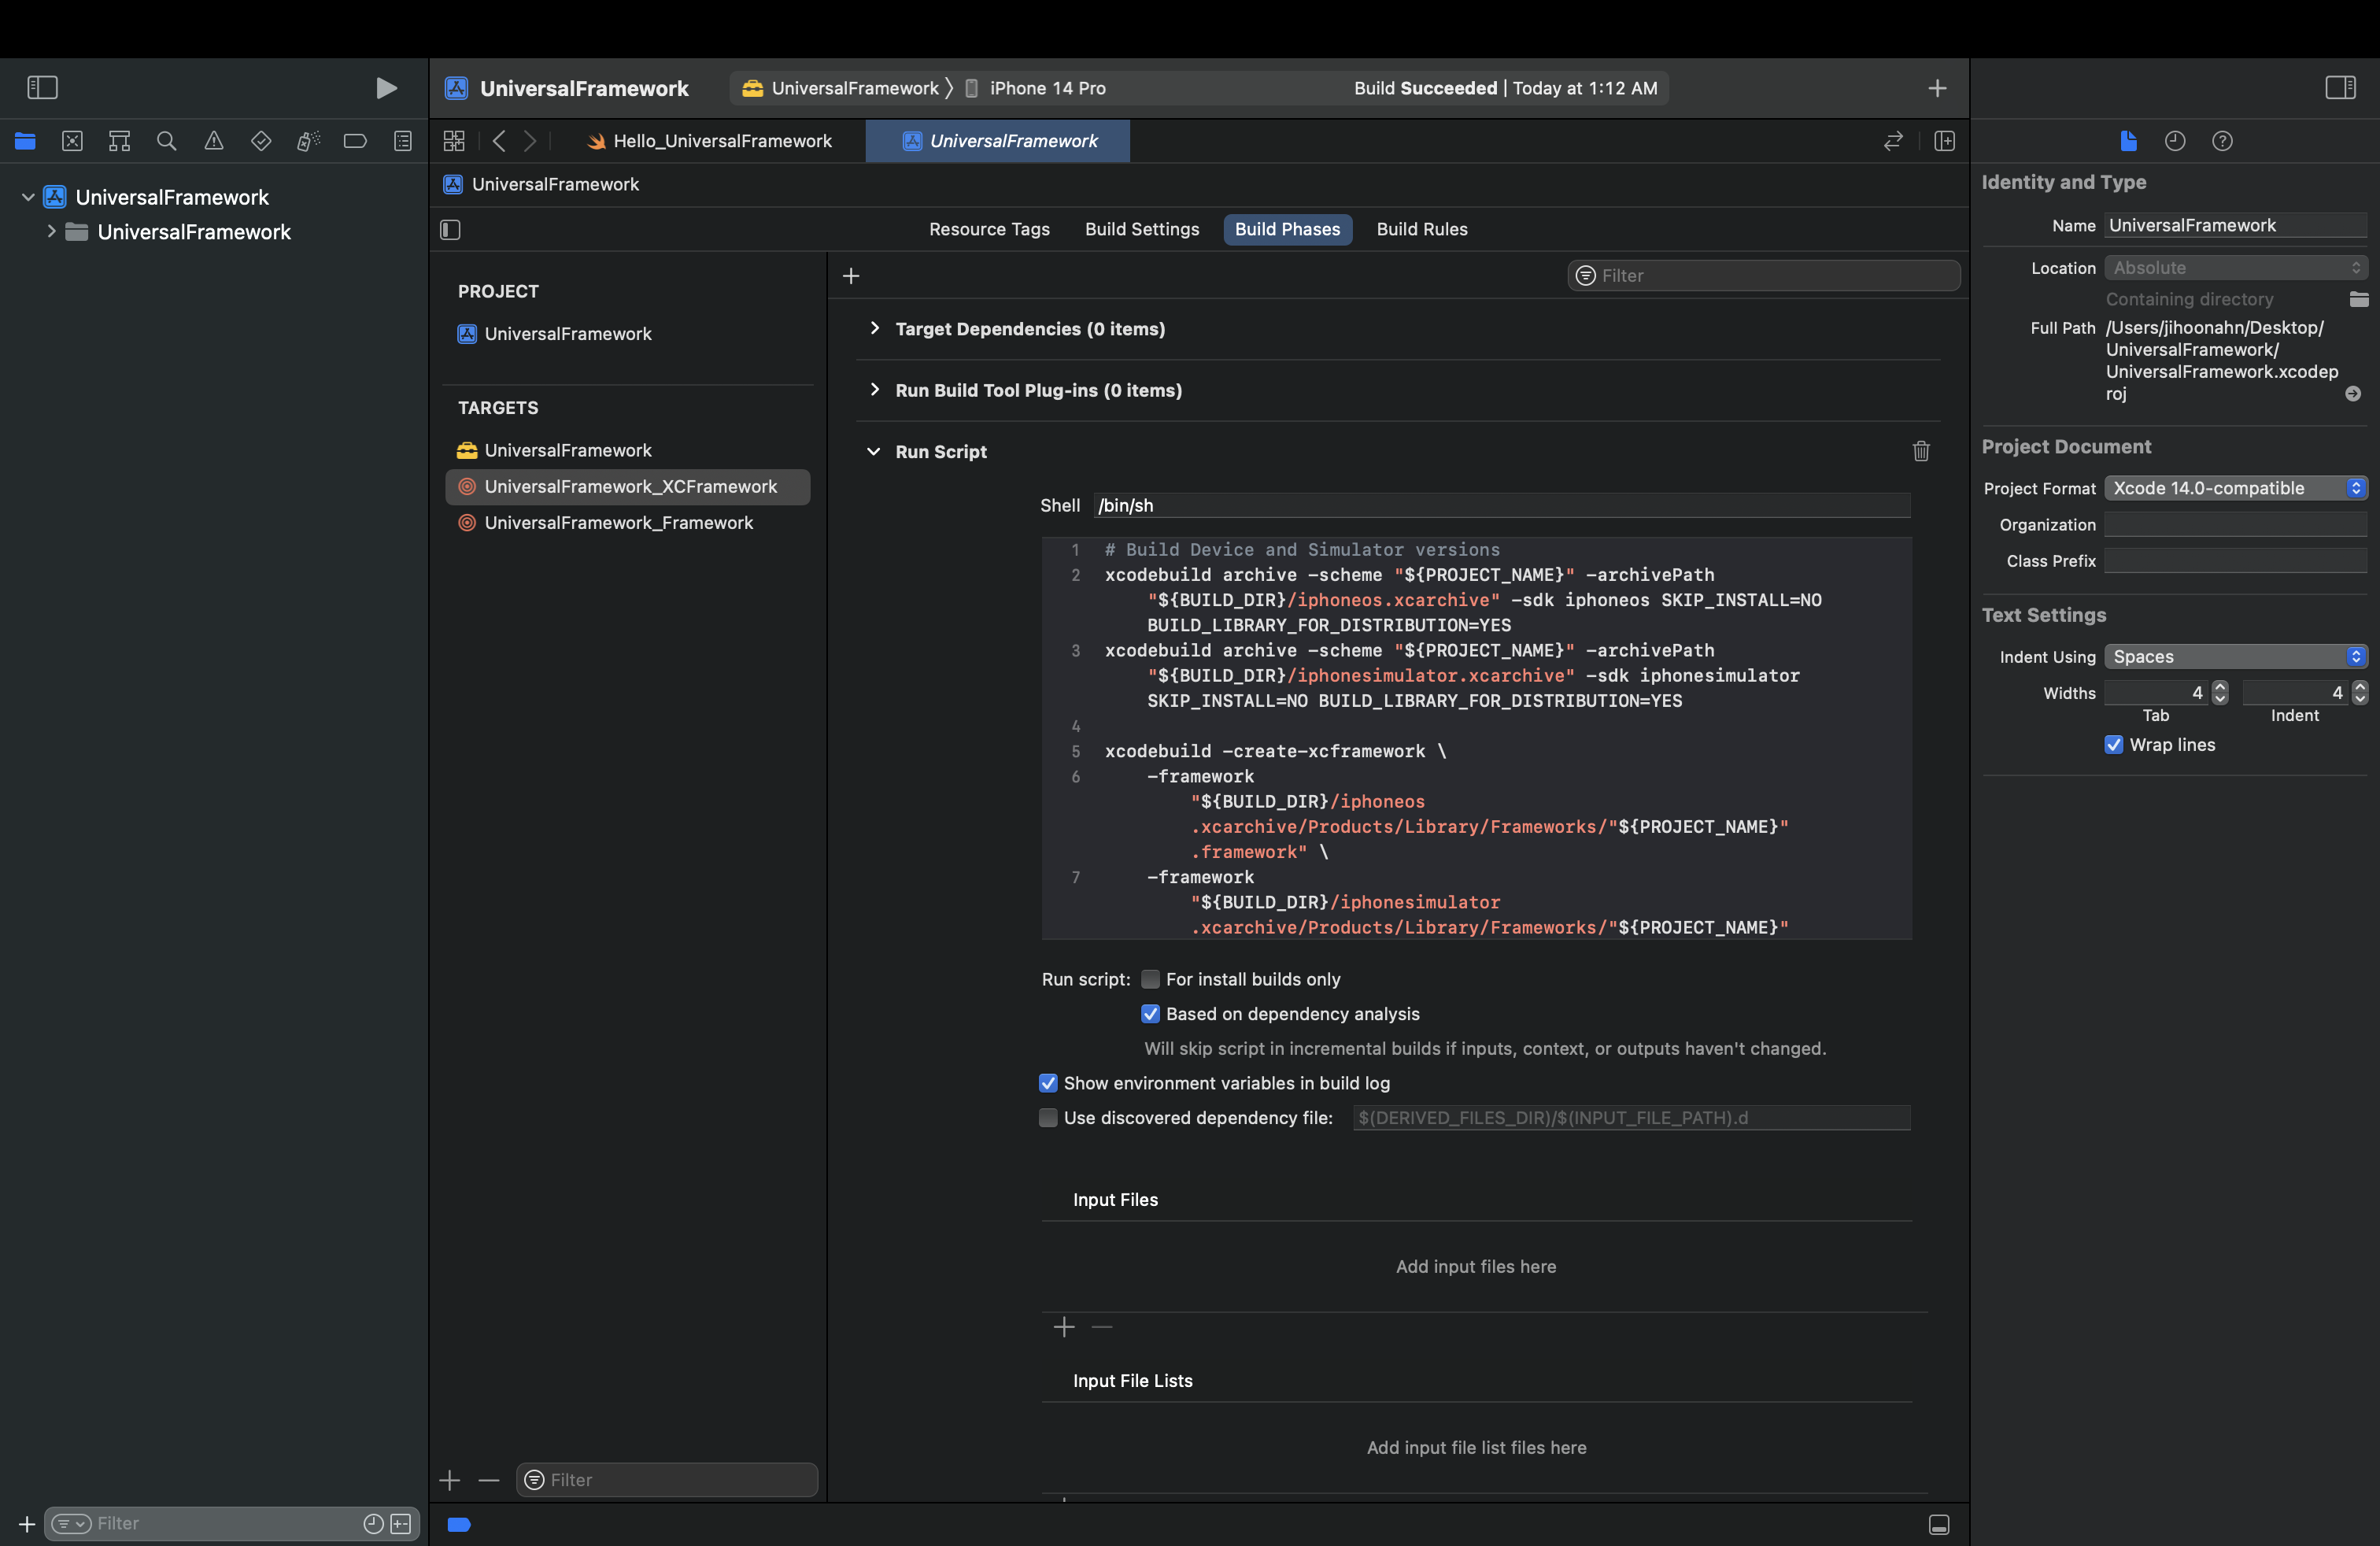Show related items grid menu
Viewport: 2380px width, 1546px height.
(x=454, y=141)
